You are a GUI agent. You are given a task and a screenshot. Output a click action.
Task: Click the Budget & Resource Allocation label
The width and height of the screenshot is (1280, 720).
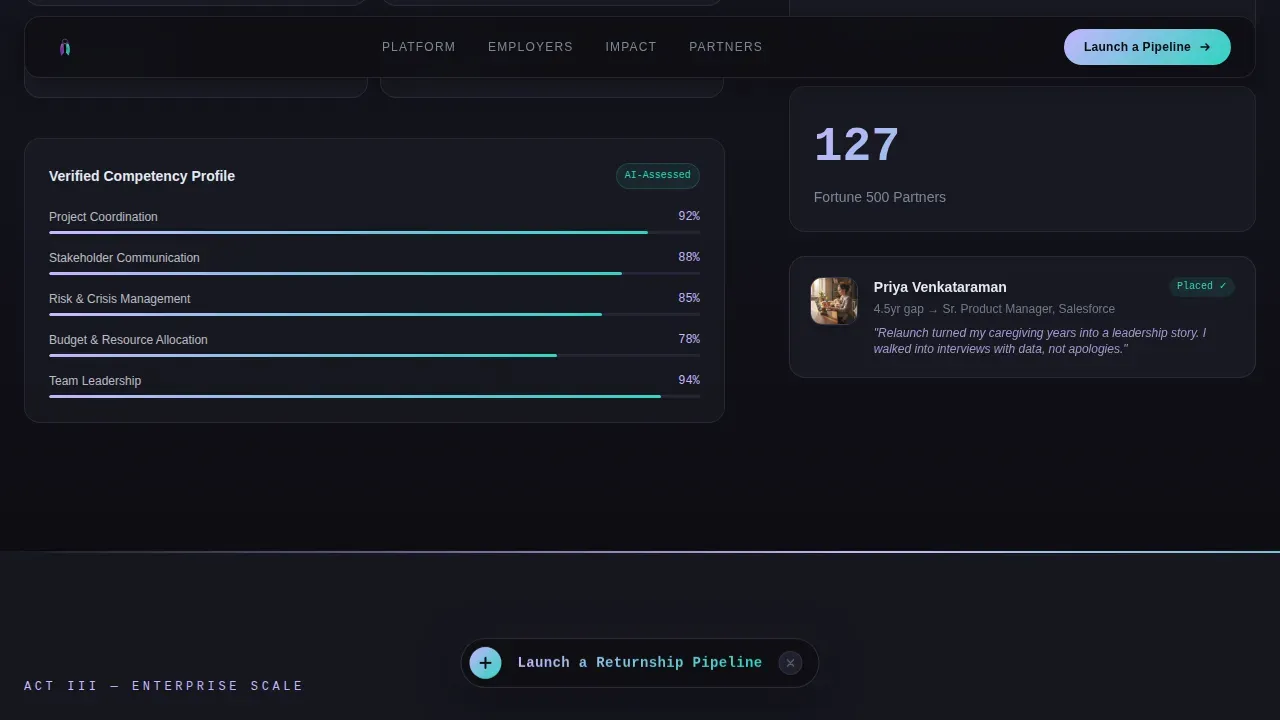click(x=128, y=340)
